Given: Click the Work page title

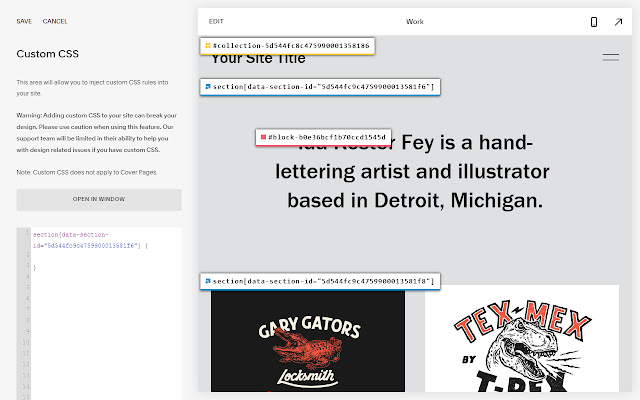Looking at the screenshot, I should point(415,22).
